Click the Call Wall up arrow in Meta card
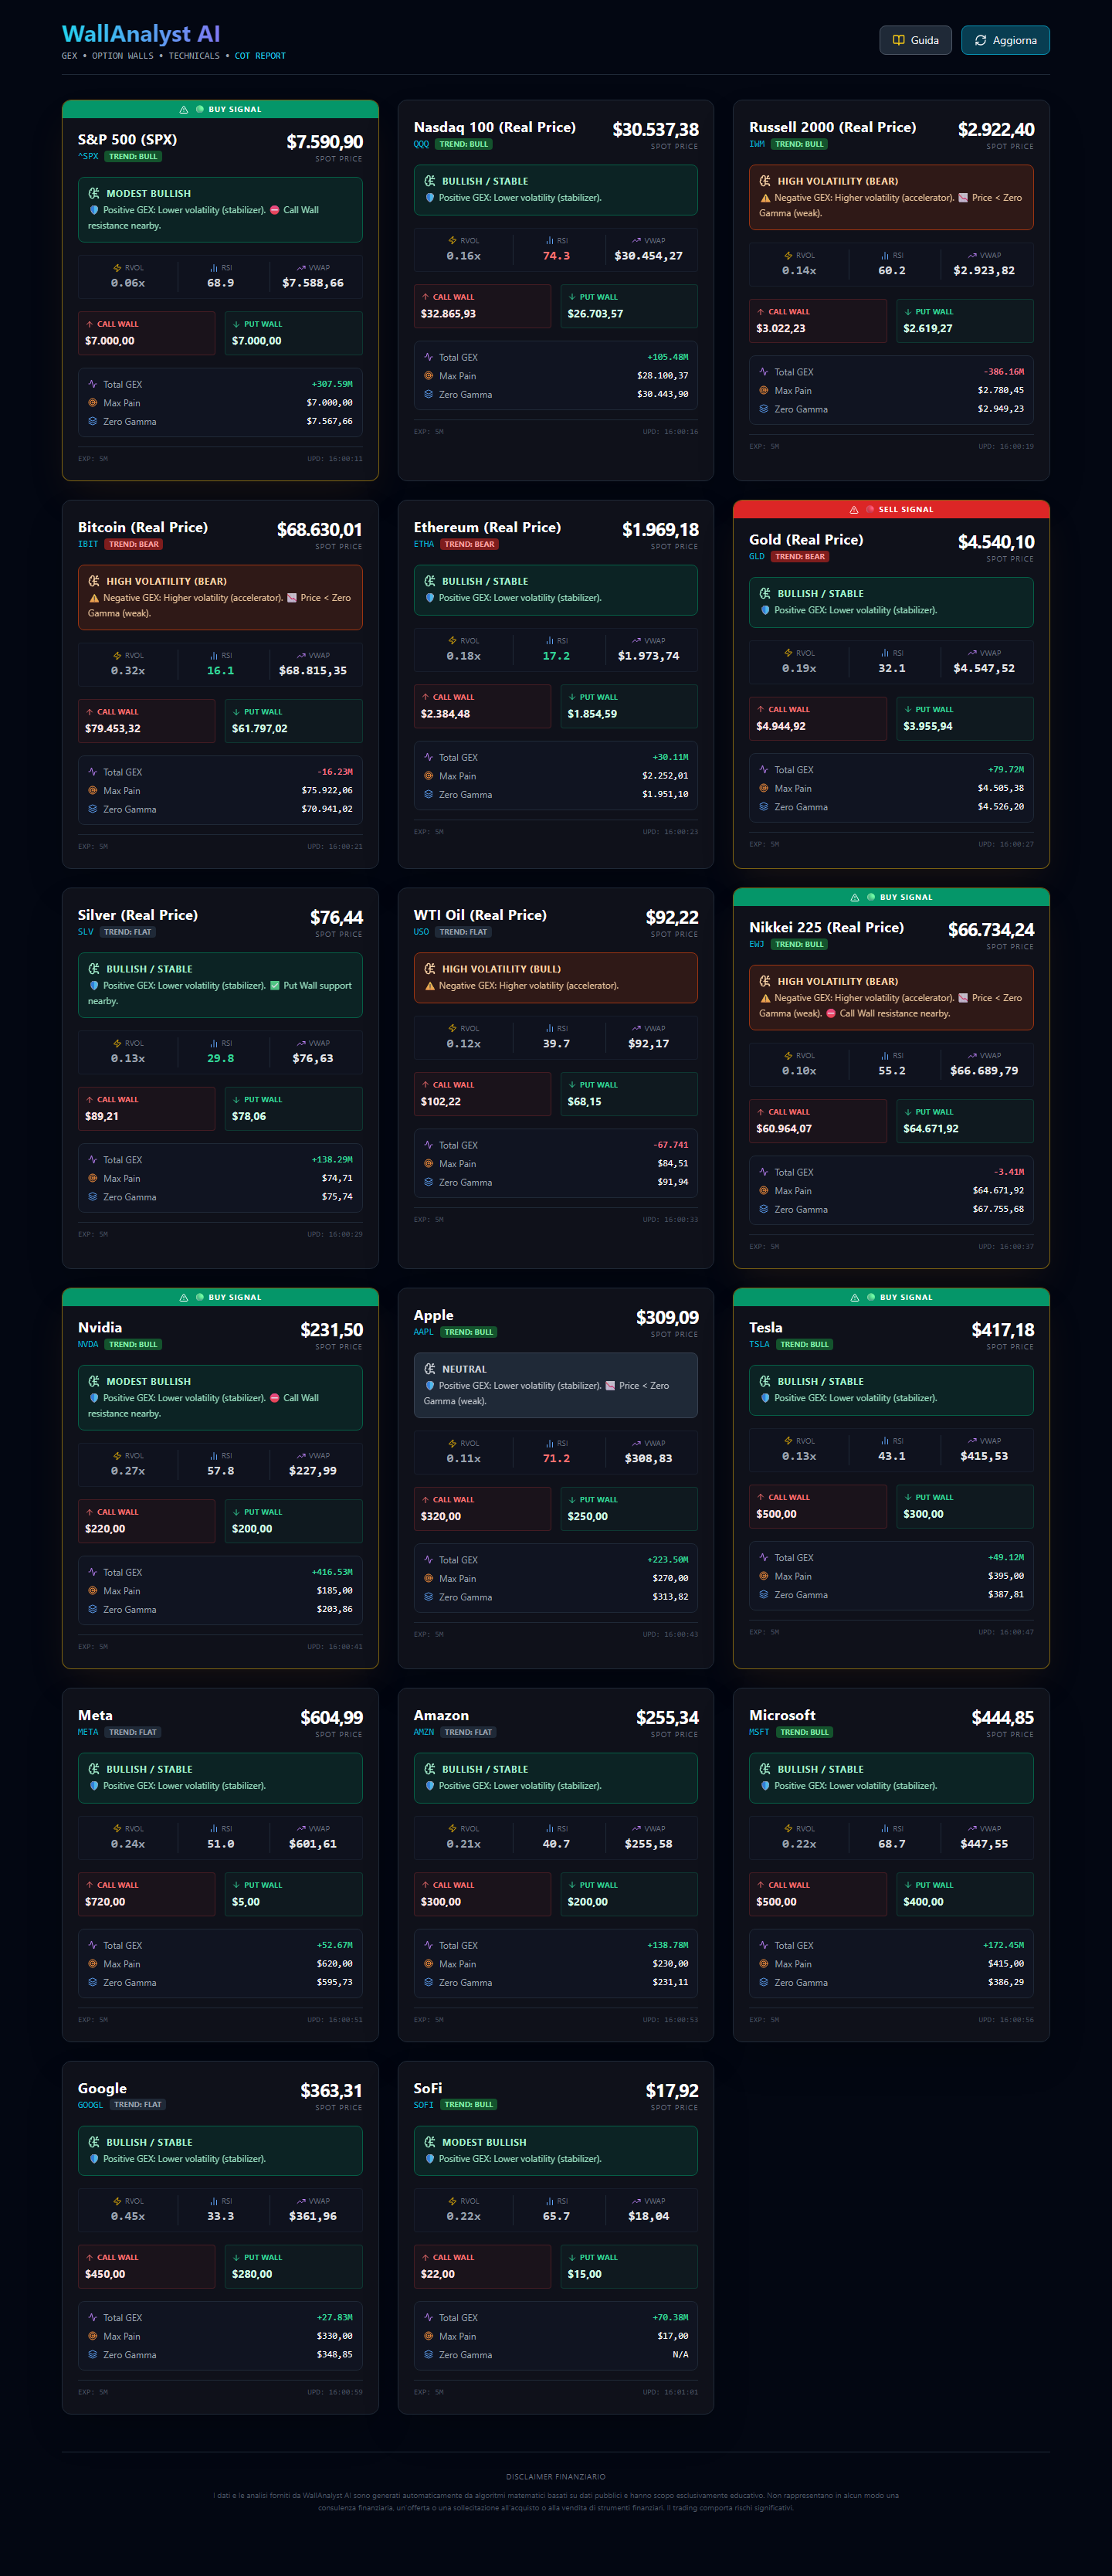 [x=90, y=1885]
